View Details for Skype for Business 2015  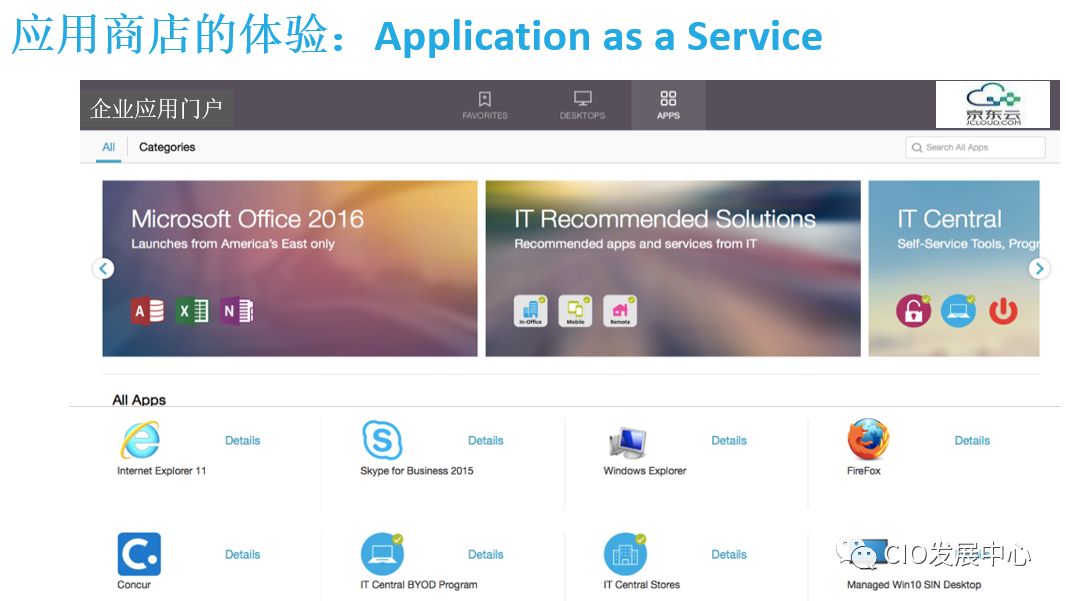[x=485, y=441]
